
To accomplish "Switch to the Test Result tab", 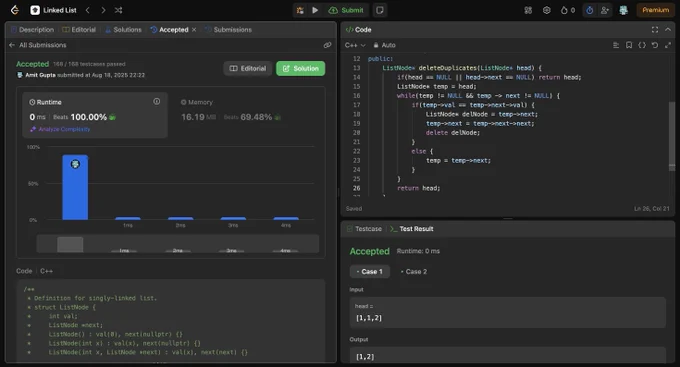I will [x=412, y=229].
